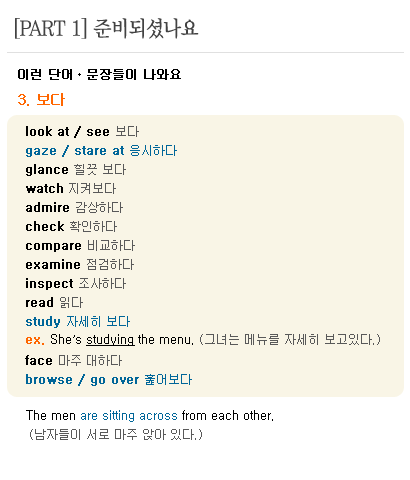Click the translation 남자들이 서로 마주 앉아 있다
The image size is (410, 480).
click(115, 435)
